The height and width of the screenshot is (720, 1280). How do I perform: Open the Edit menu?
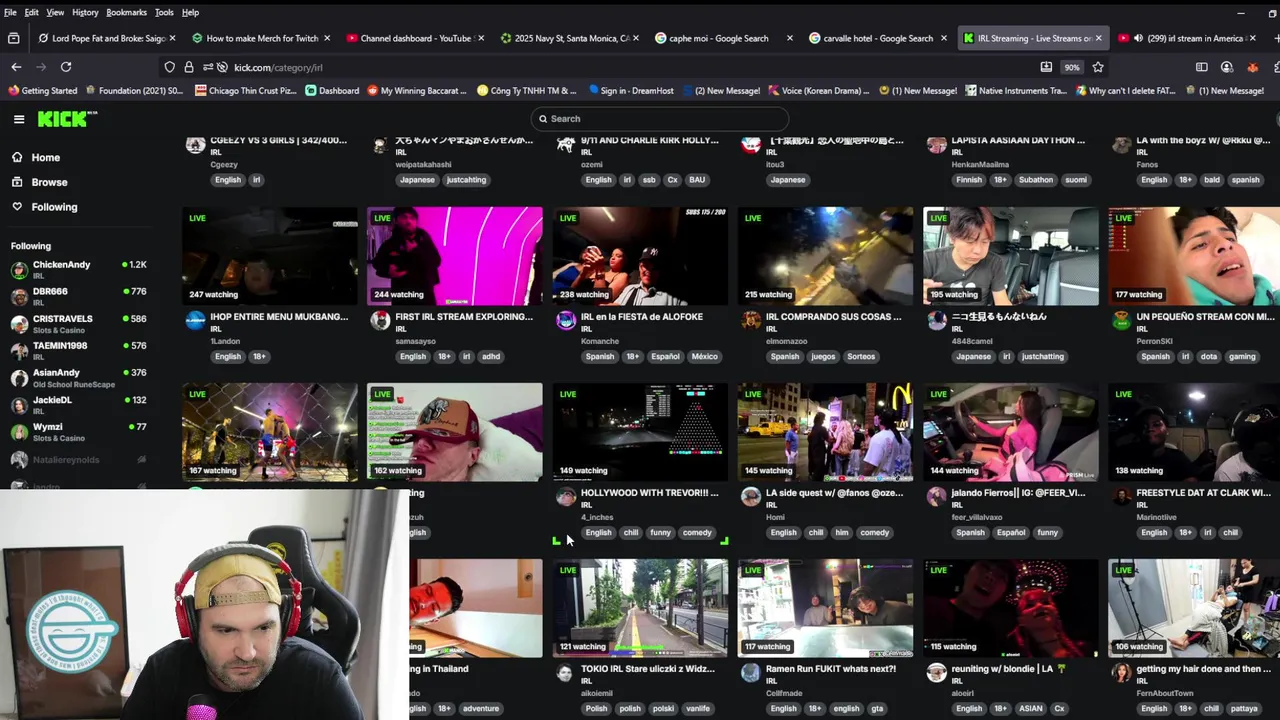click(32, 12)
